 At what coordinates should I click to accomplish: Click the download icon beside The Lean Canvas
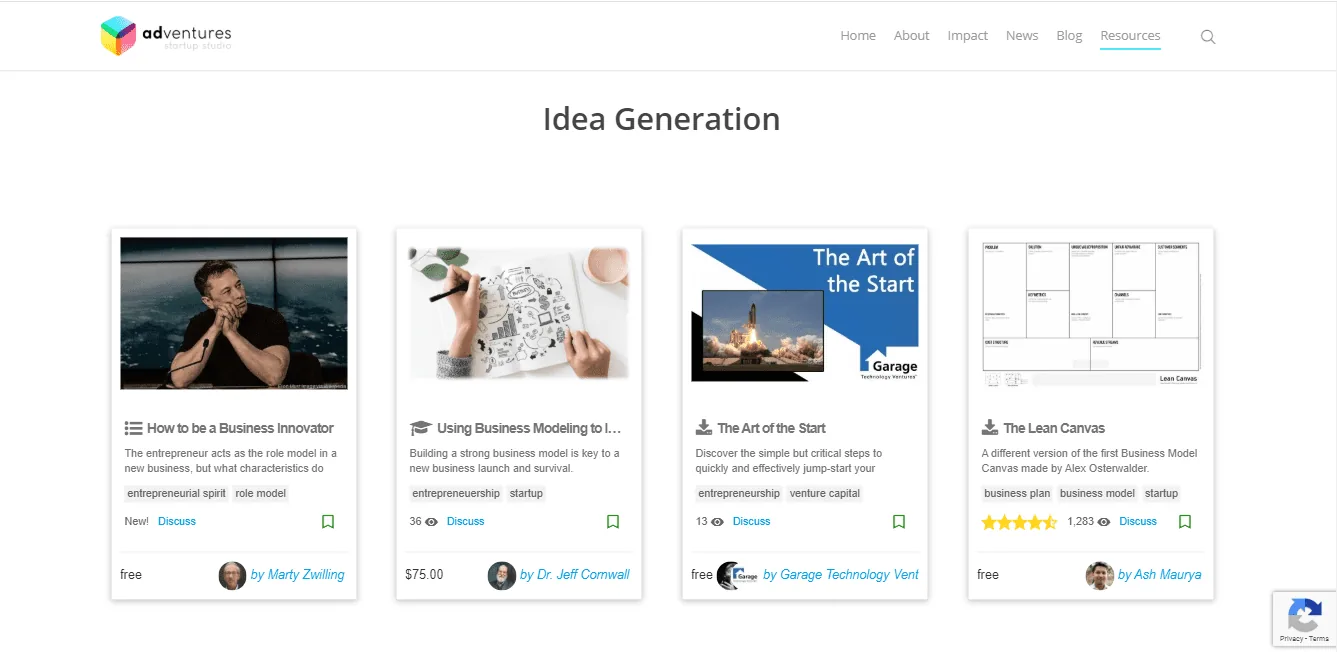[990, 428]
